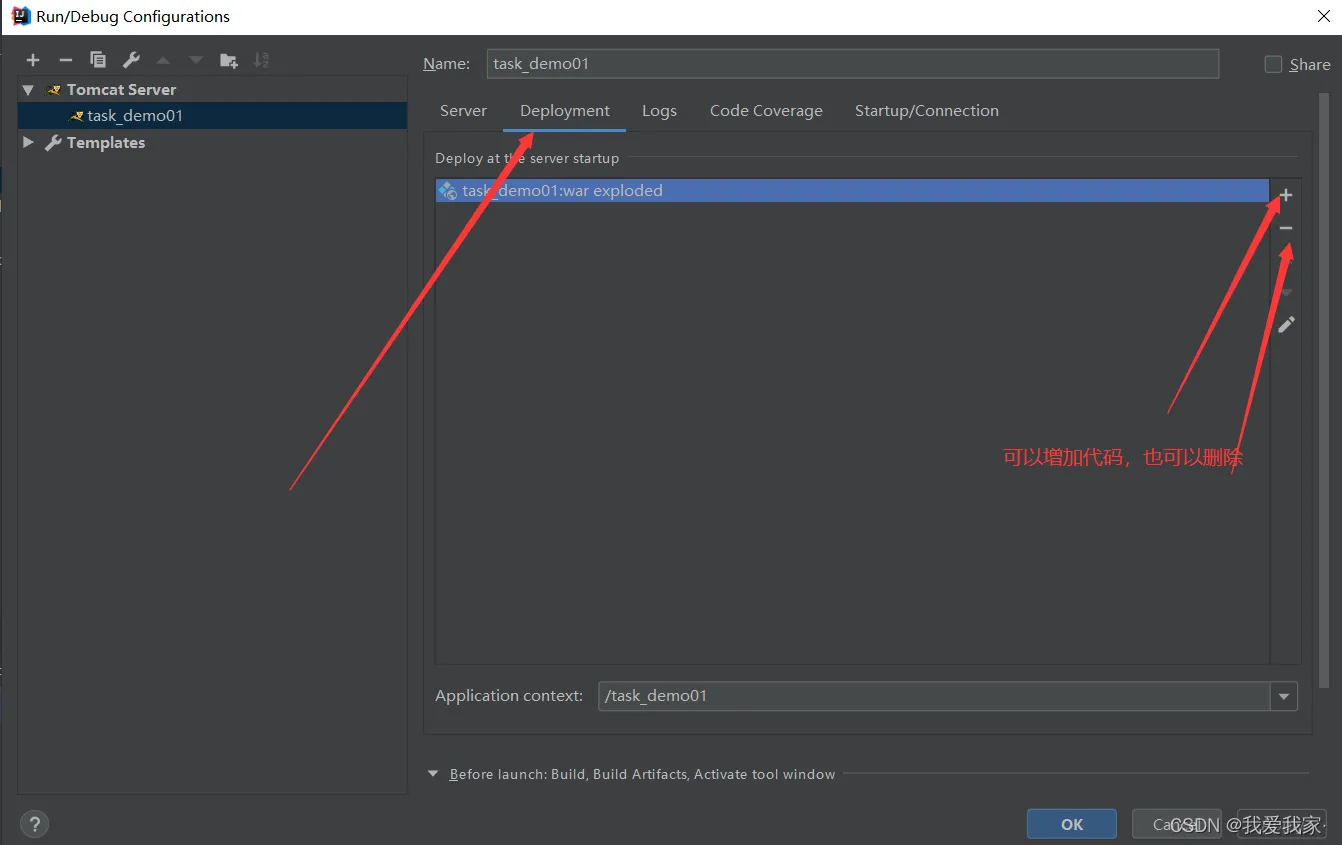Open edit defaults wrench icon
1342x845 pixels.
click(x=131, y=61)
